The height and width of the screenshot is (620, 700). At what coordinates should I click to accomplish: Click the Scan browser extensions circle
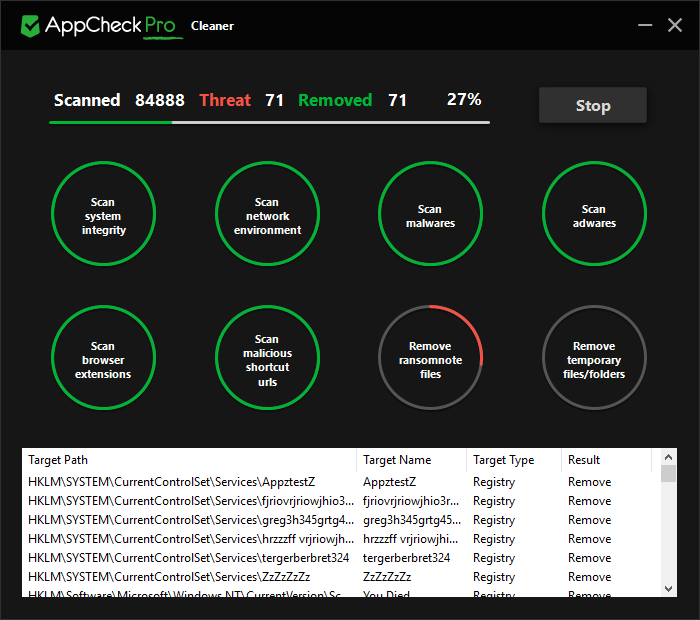[103, 360]
